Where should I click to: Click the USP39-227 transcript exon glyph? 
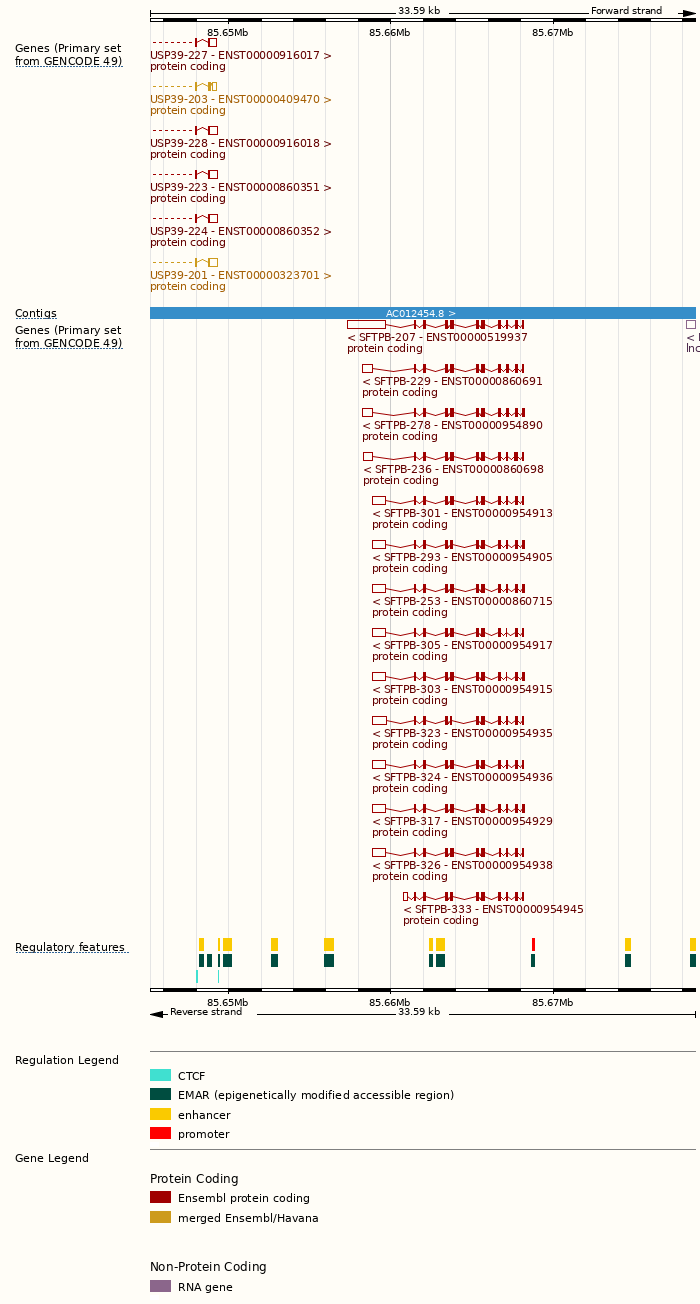click(212, 43)
